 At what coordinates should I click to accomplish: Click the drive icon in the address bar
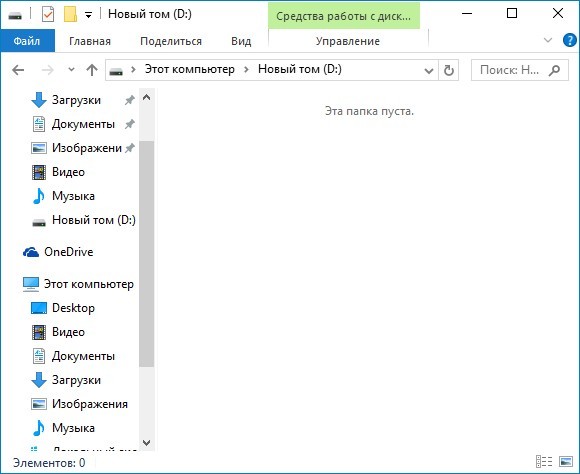(x=116, y=70)
